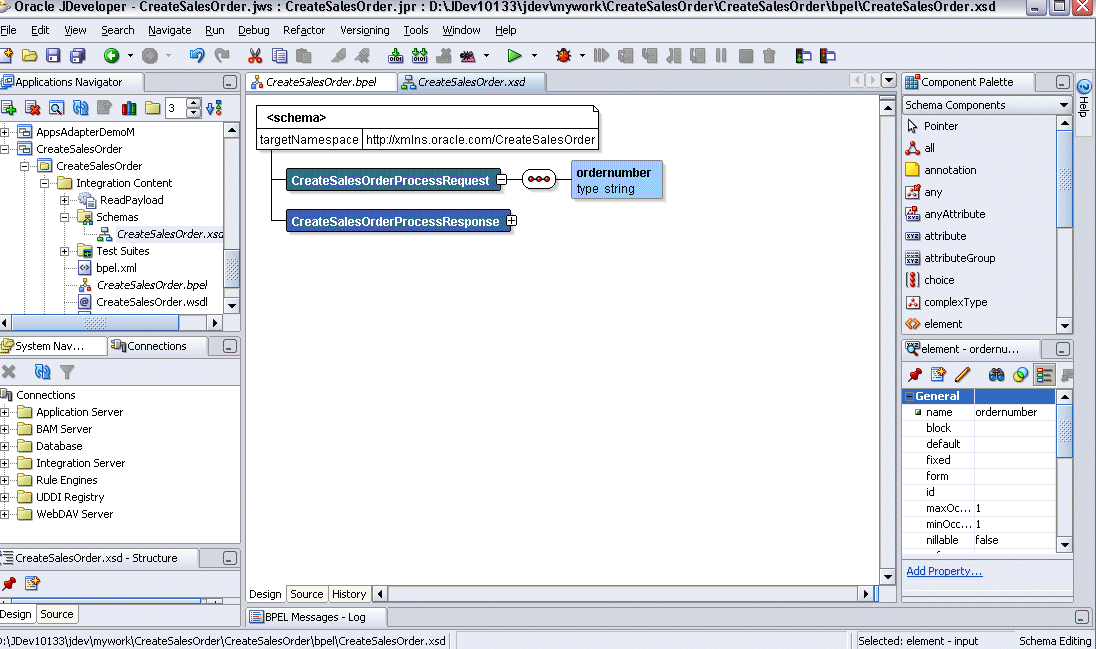Save all files using stacked diskettes icon

(x=78, y=55)
